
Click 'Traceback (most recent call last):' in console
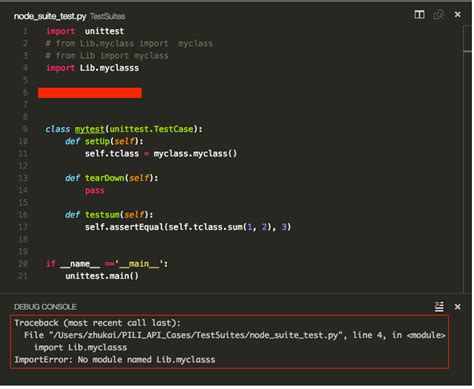(97, 323)
